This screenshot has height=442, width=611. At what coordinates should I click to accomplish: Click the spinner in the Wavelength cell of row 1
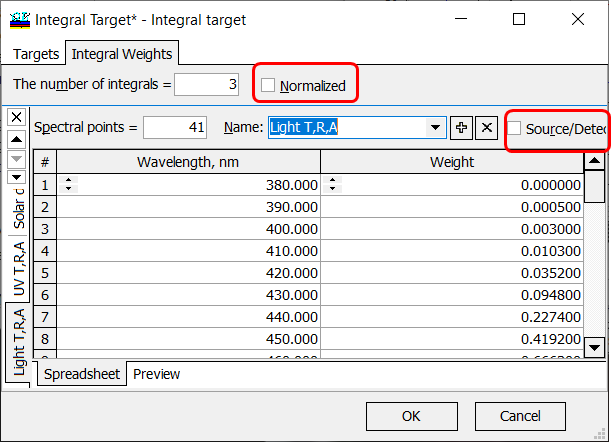(x=68, y=185)
